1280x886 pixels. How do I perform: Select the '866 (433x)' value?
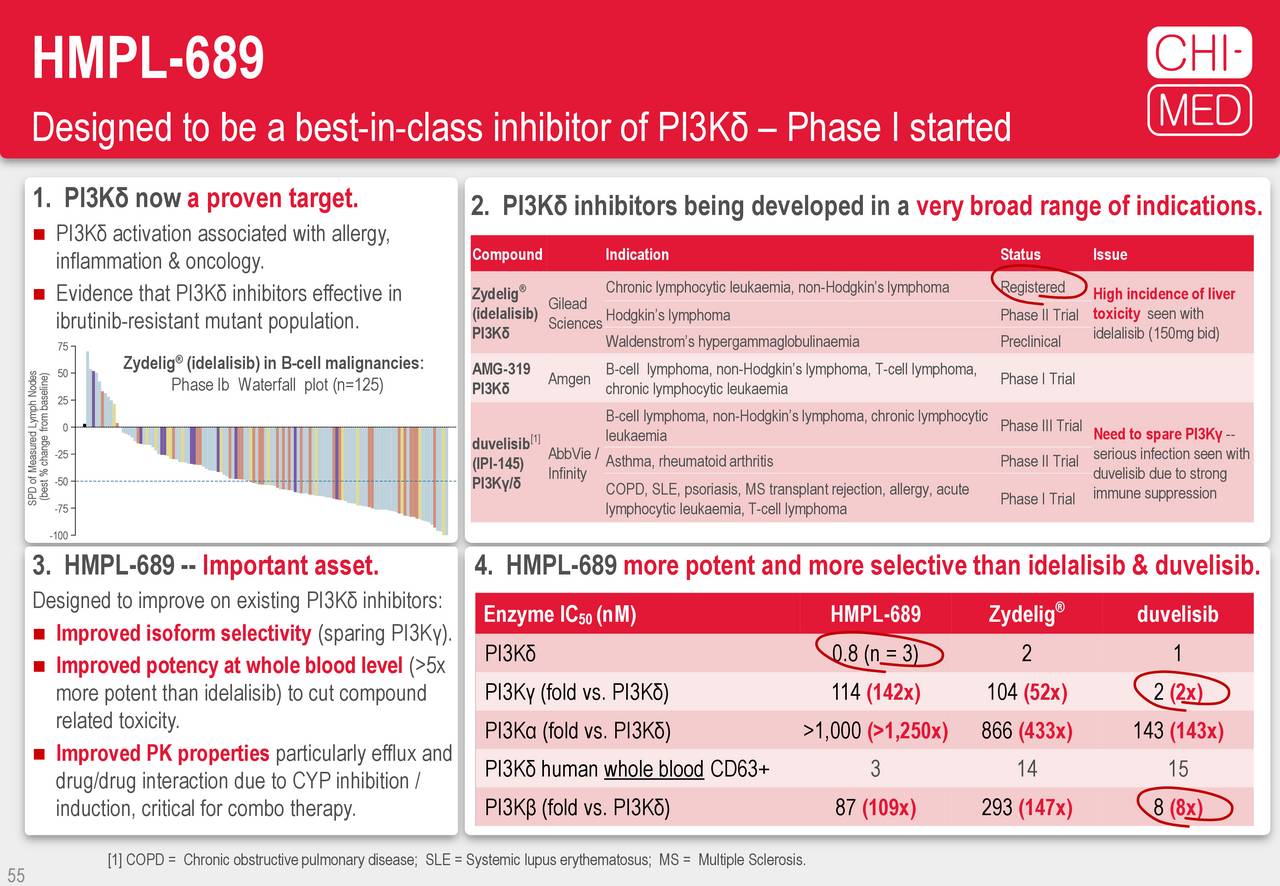point(1026,731)
